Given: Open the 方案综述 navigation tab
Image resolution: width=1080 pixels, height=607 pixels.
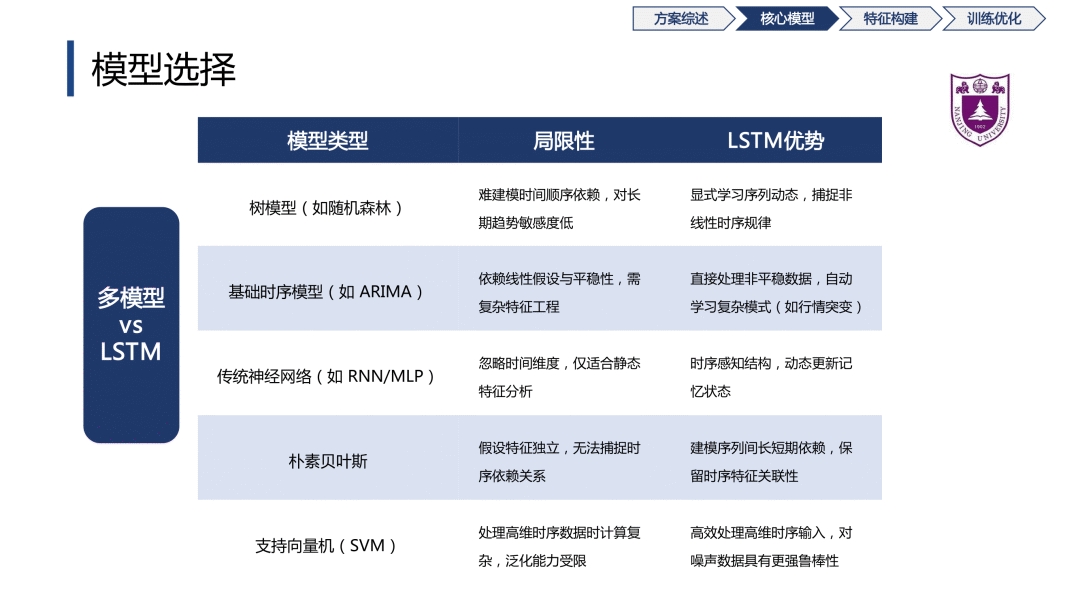Looking at the screenshot, I should click(x=682, y=19).
